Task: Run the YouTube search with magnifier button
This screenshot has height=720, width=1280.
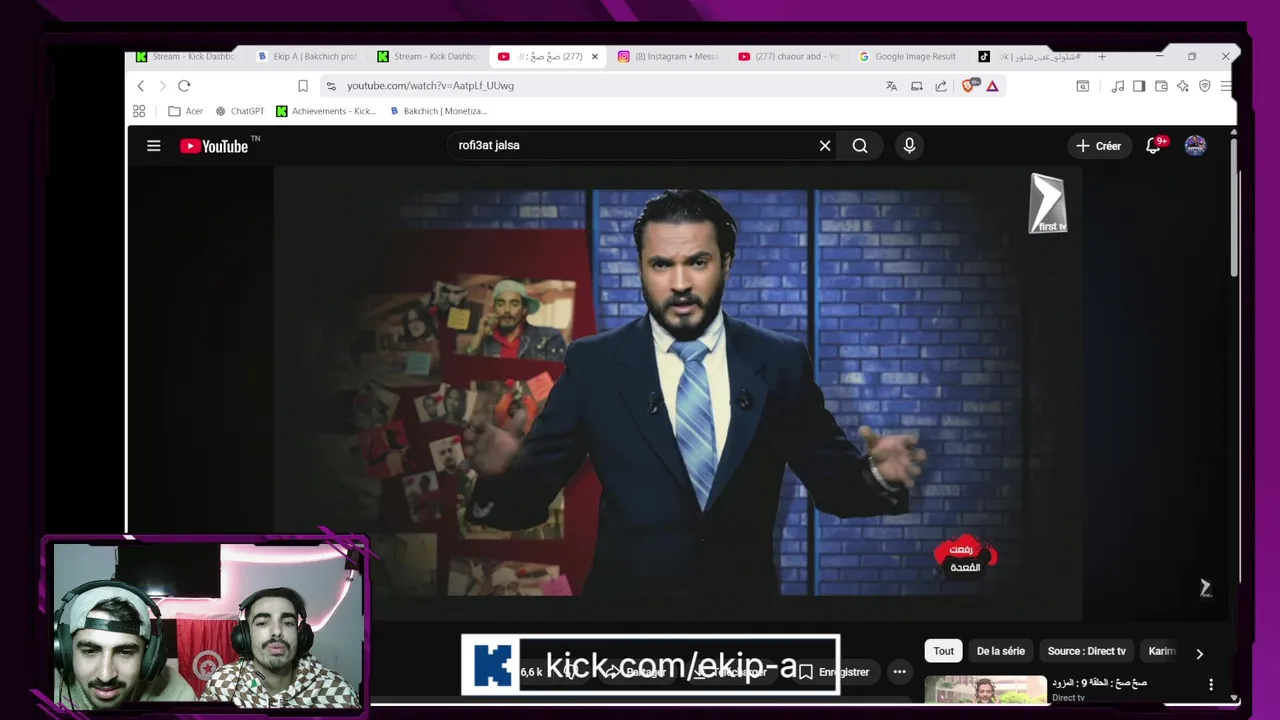Action: 860,146
